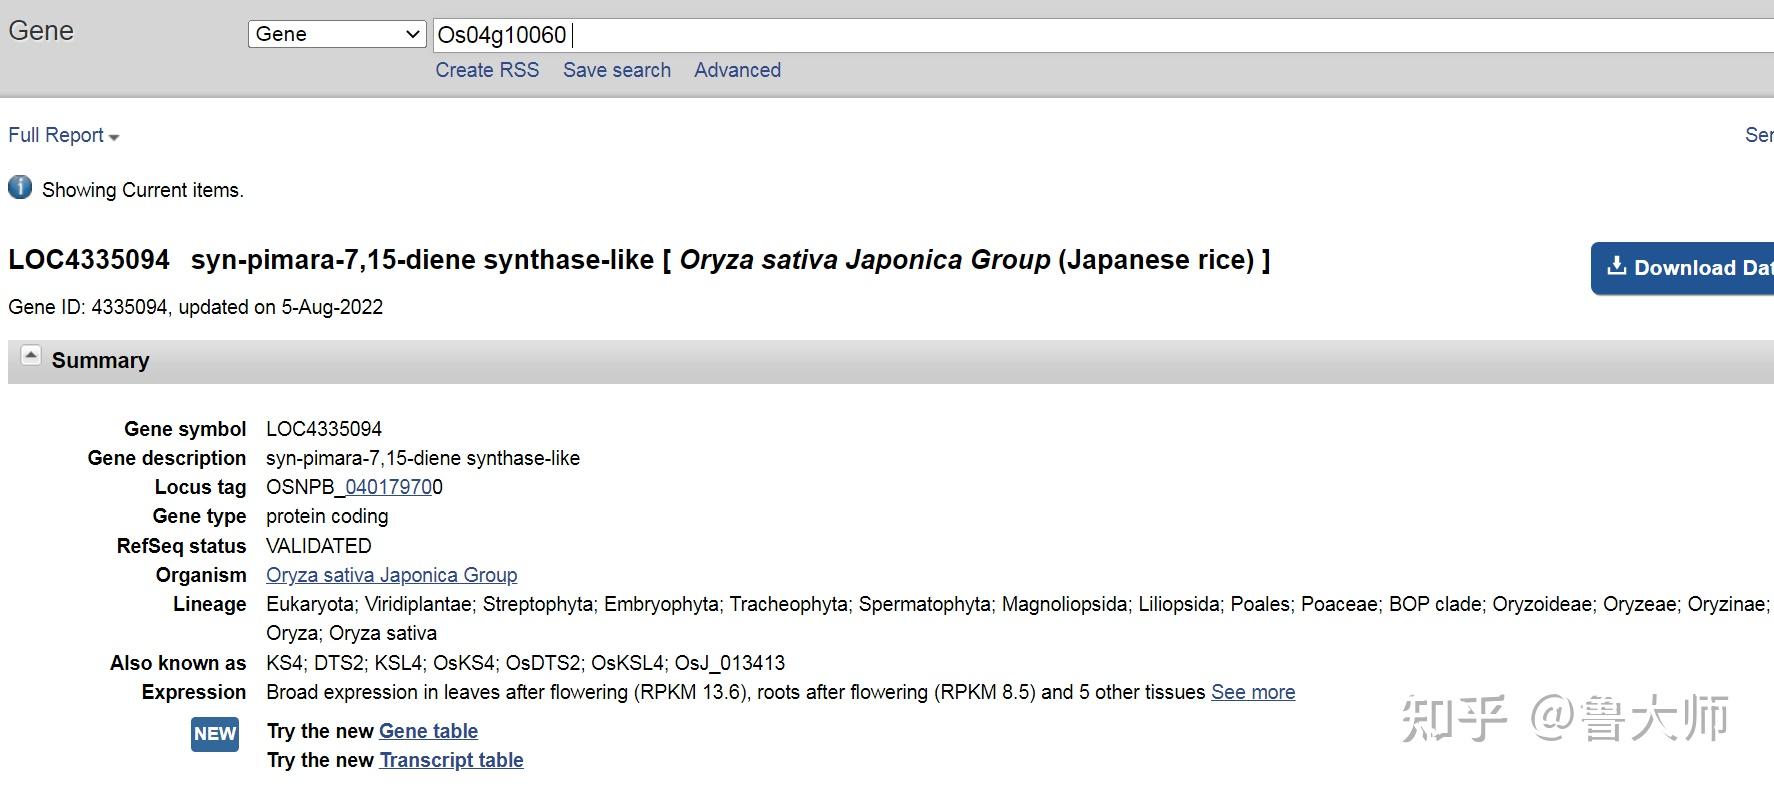1774x789 pixels.
Task: Click Create RSS link
Action: (x=487, y=70)
